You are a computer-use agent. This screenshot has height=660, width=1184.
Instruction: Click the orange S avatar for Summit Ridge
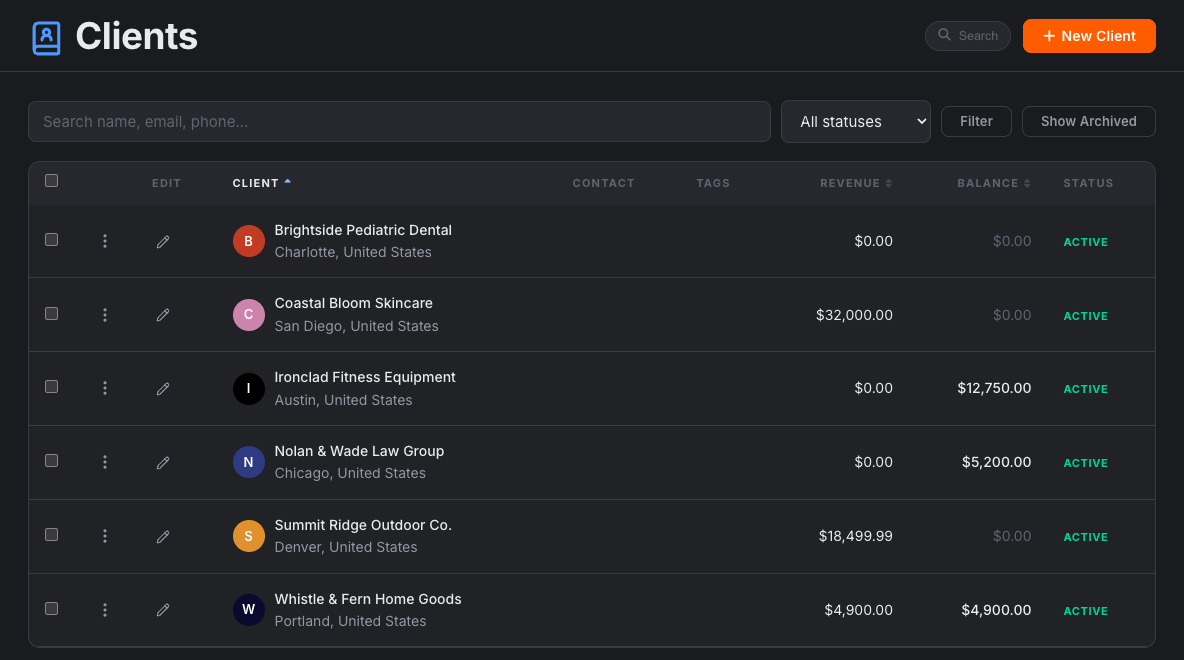(248, 536)
